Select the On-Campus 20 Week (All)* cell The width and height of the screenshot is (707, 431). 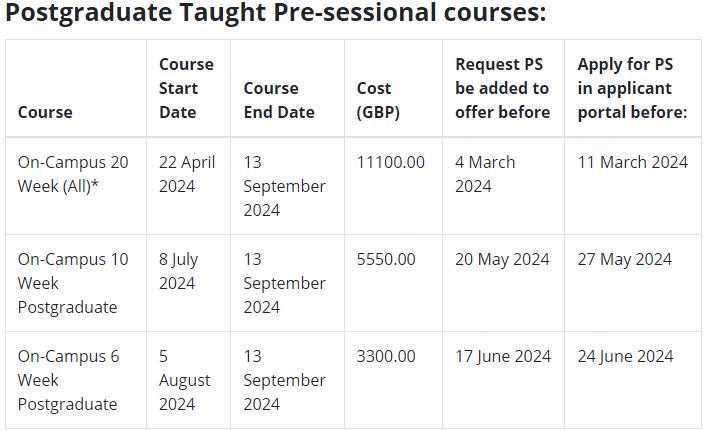(73, 174)
